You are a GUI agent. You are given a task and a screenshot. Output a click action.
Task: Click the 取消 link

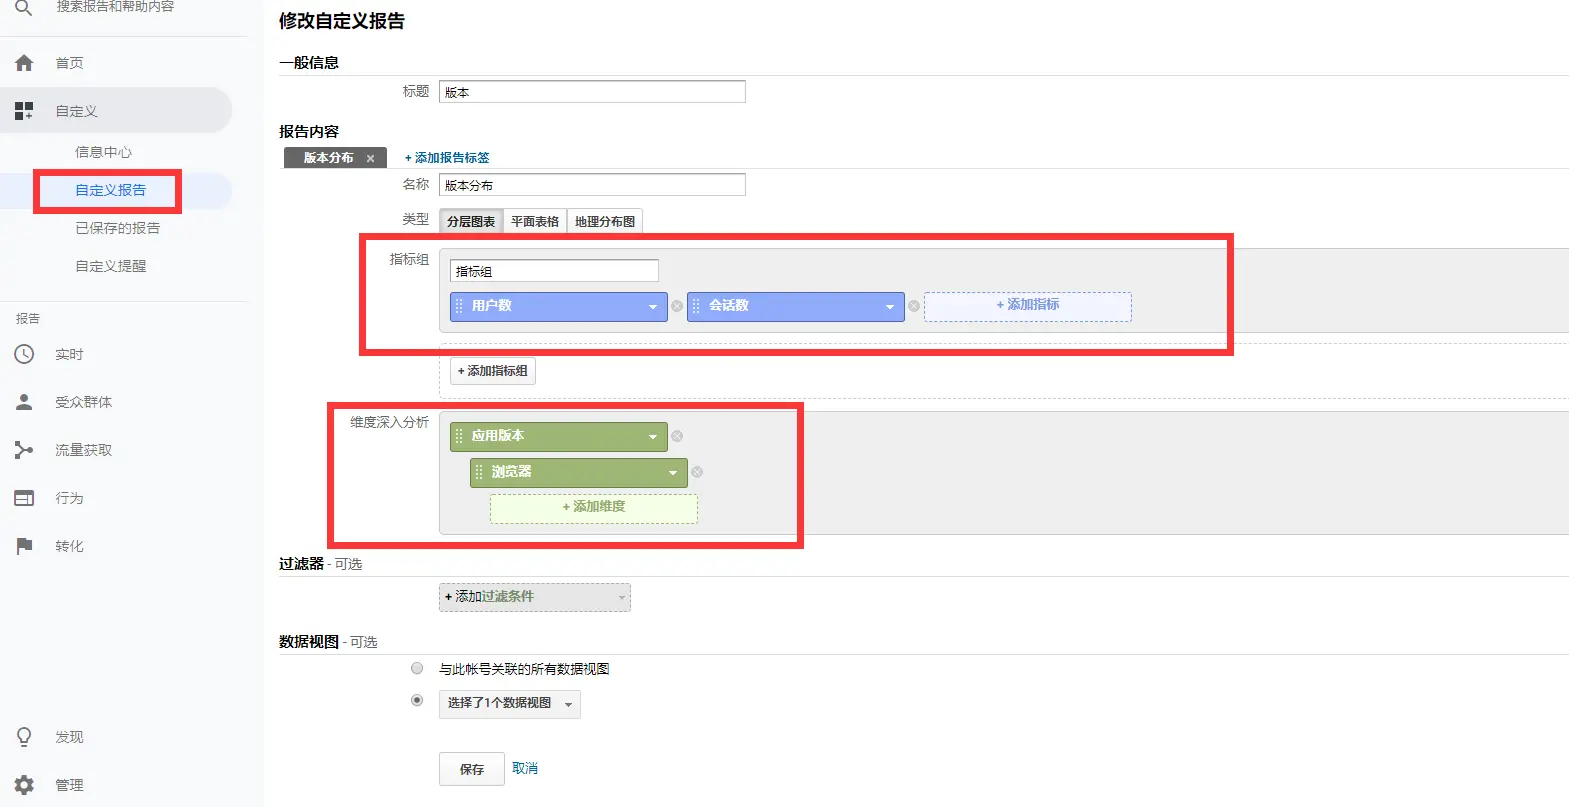(525, 768)
